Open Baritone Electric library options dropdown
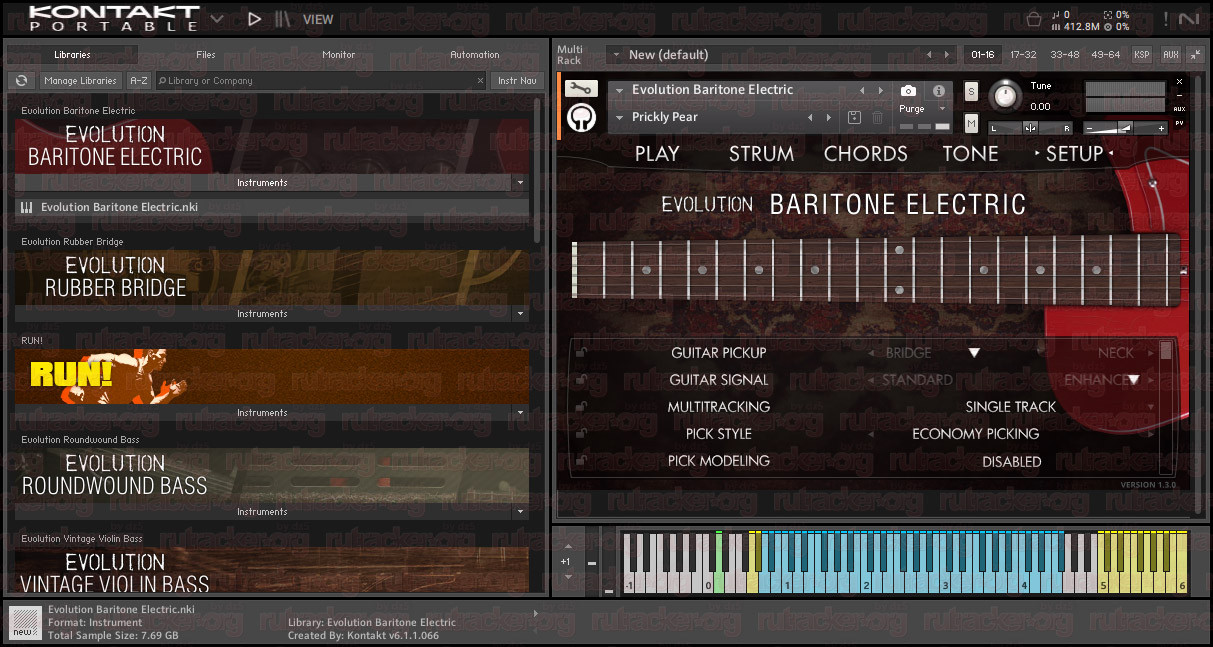This screenshot has height=647, width=1213. click(520, 183)
